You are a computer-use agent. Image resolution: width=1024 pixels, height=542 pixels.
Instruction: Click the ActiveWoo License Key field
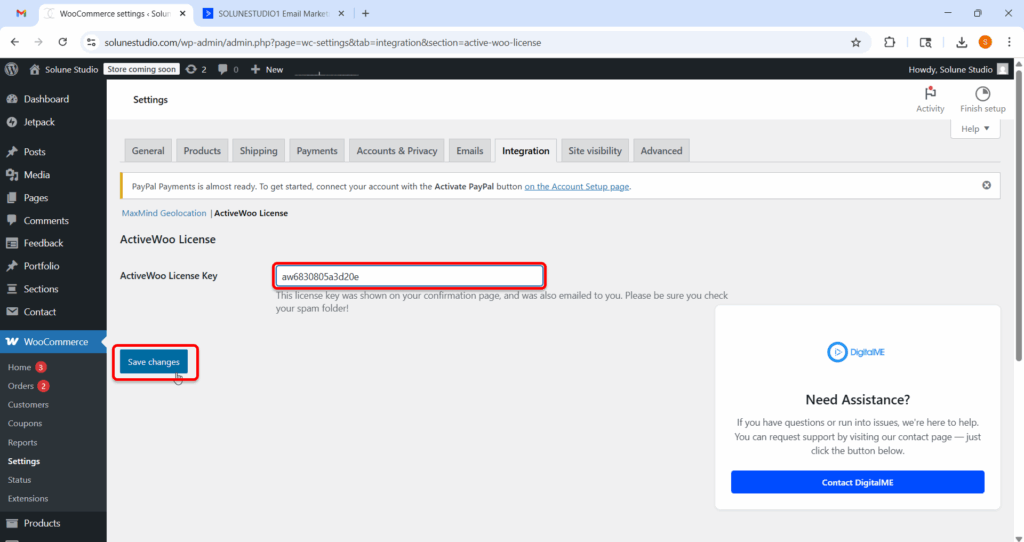pos(409,276)
